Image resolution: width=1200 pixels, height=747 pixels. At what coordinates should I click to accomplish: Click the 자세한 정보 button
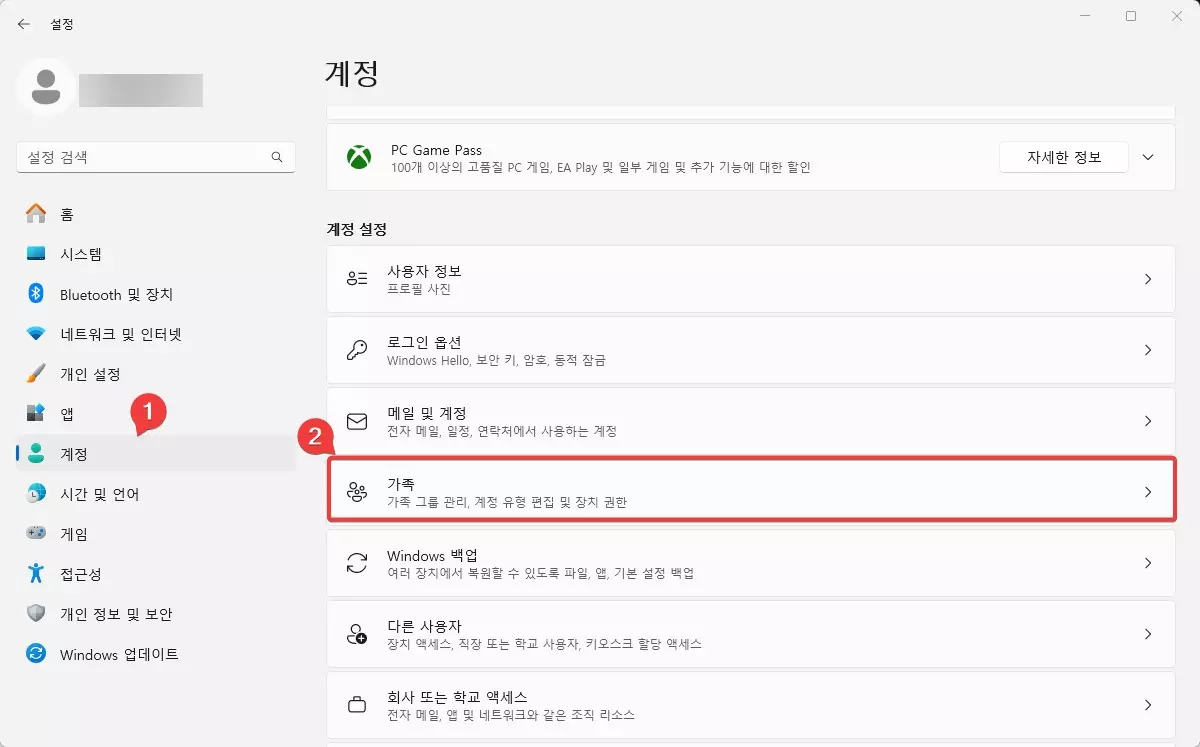(1063, 157)
